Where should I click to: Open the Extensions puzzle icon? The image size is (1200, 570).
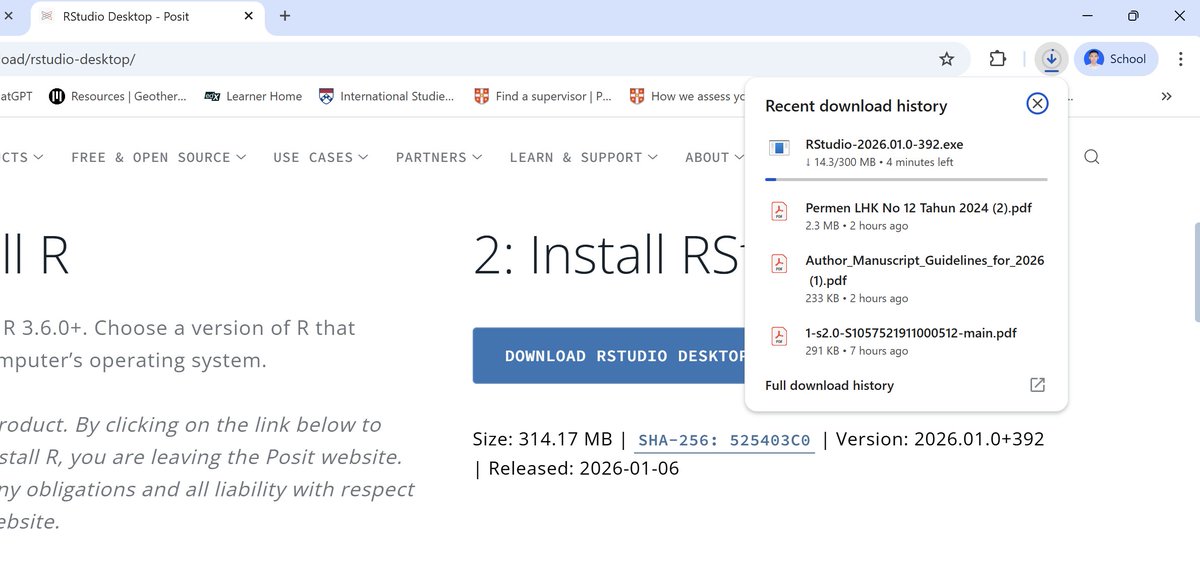997,59
